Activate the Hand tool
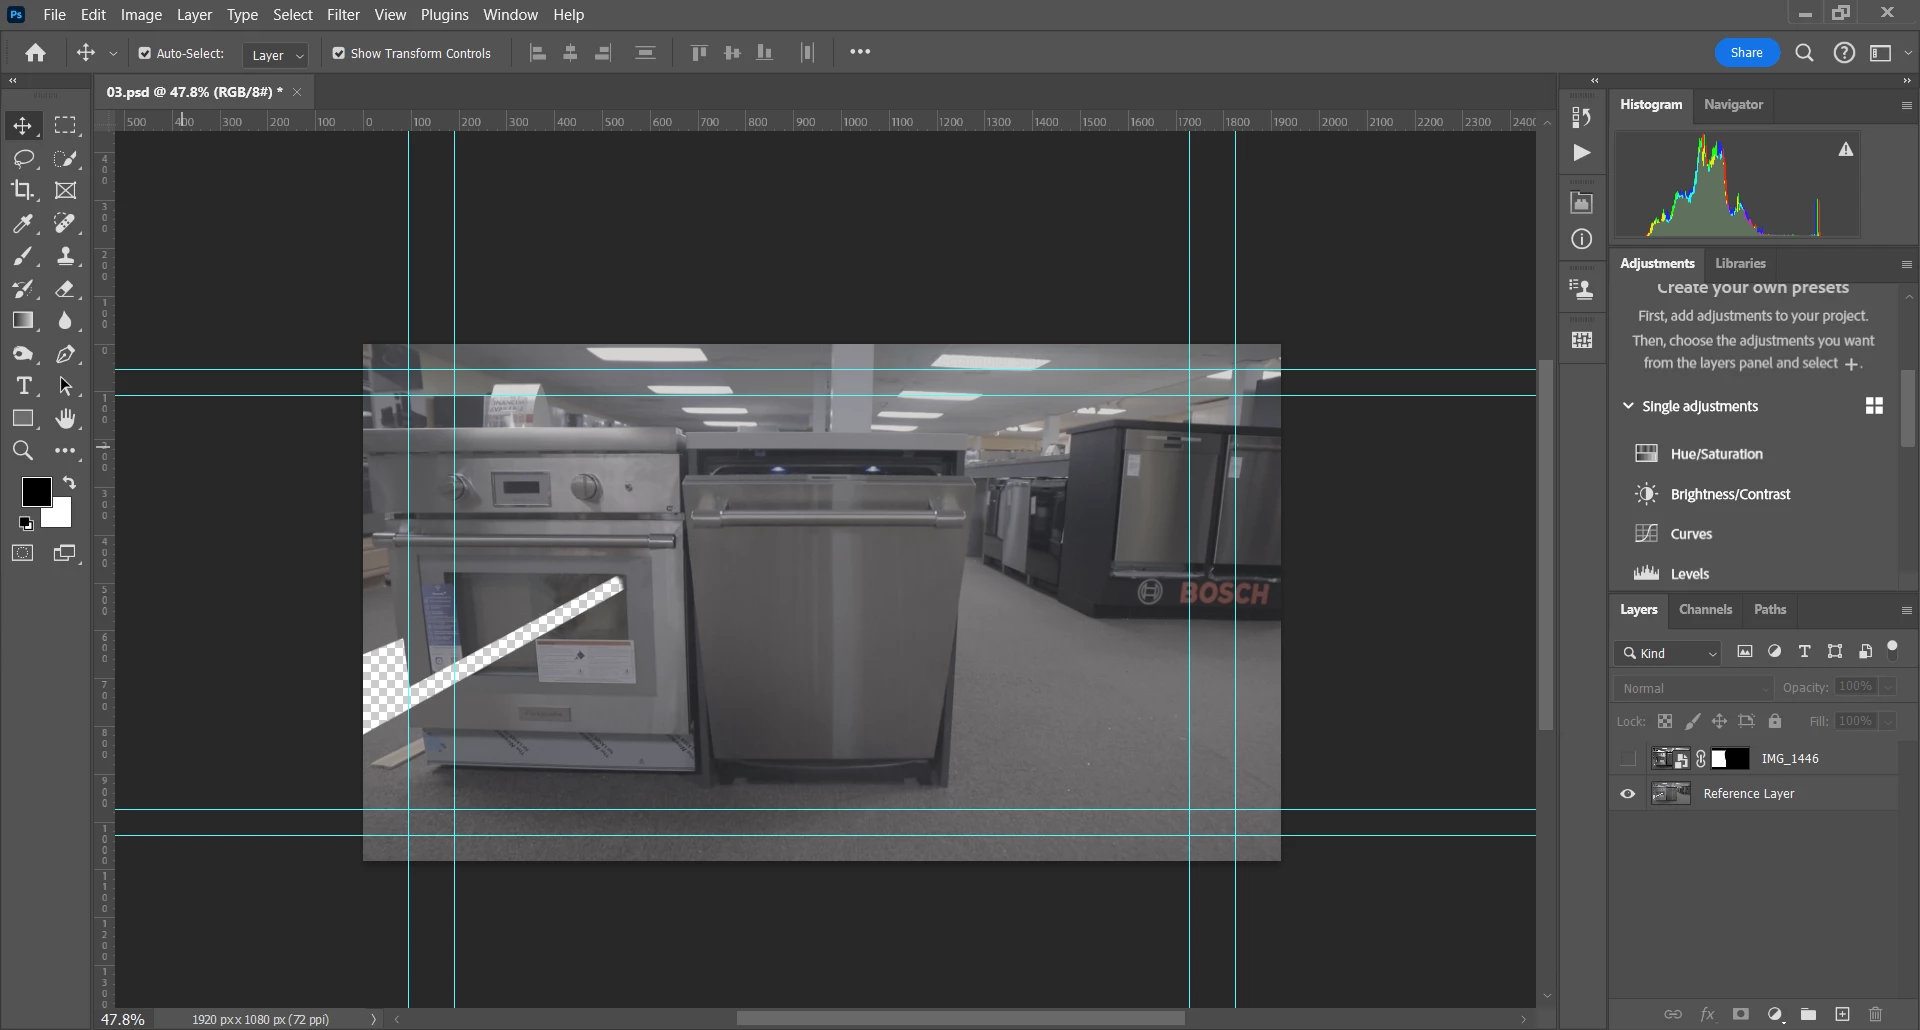Image resolution: width=1920 pixels, height=1030 pixels. click(x=66, y=418)
